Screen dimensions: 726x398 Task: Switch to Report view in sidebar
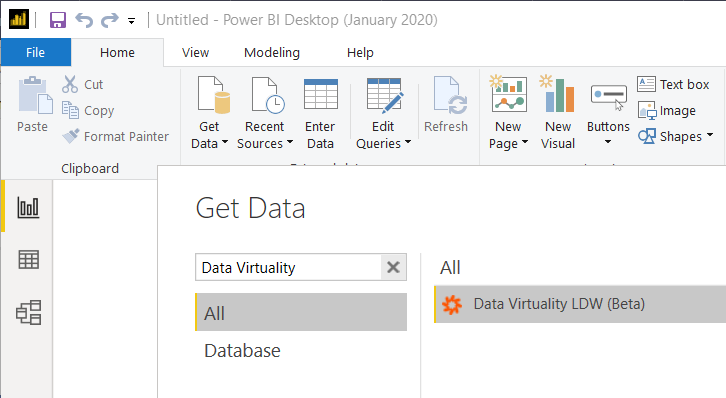(28, 207)
